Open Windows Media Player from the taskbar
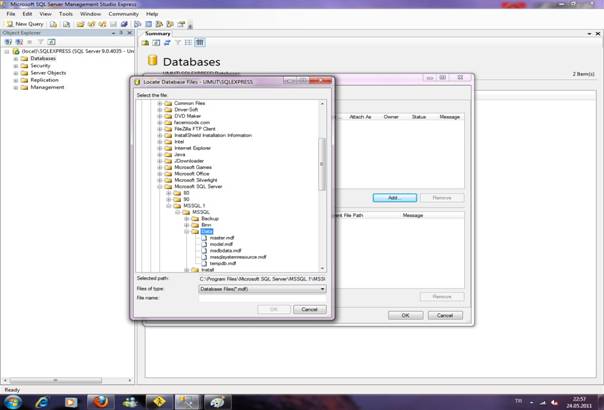 pyautogui.click(x=71, y=402)
